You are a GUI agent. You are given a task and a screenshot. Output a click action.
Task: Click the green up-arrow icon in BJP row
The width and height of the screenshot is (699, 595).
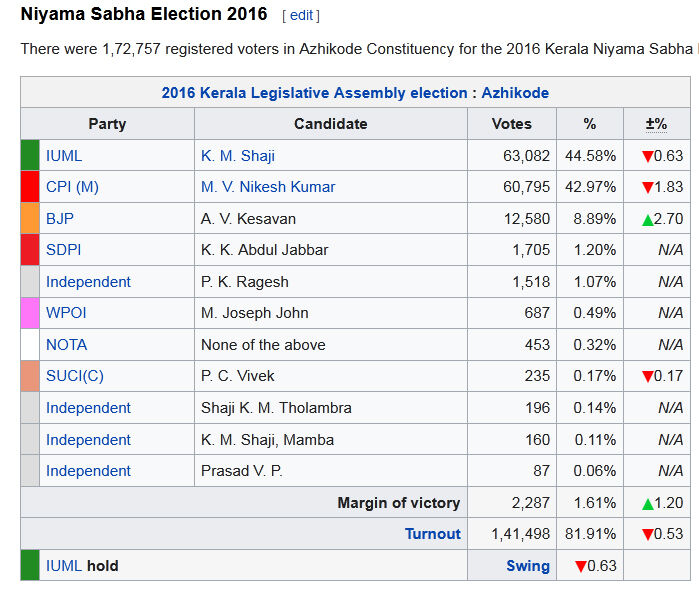[648, 219]
